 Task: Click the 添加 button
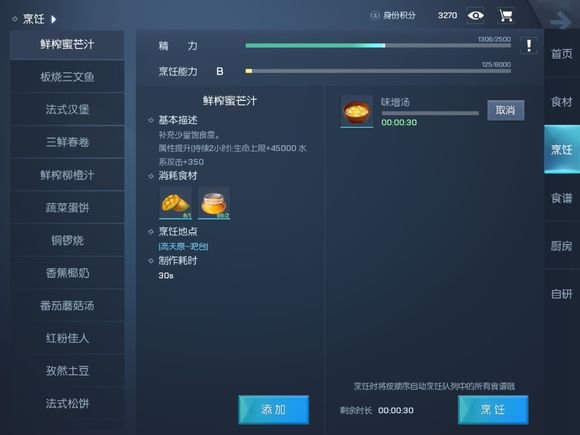pyautogui.click(x=273, y=409)
